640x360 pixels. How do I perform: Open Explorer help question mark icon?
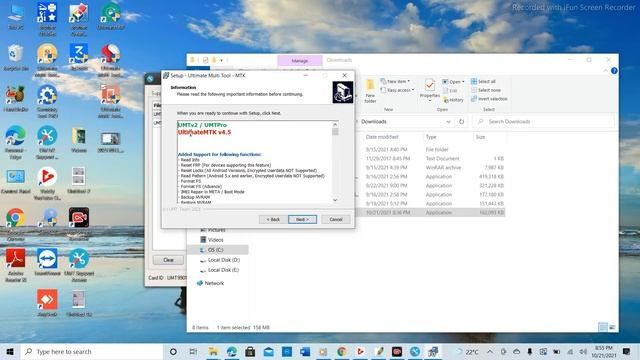pyautogui.click(x=614, y=71)
